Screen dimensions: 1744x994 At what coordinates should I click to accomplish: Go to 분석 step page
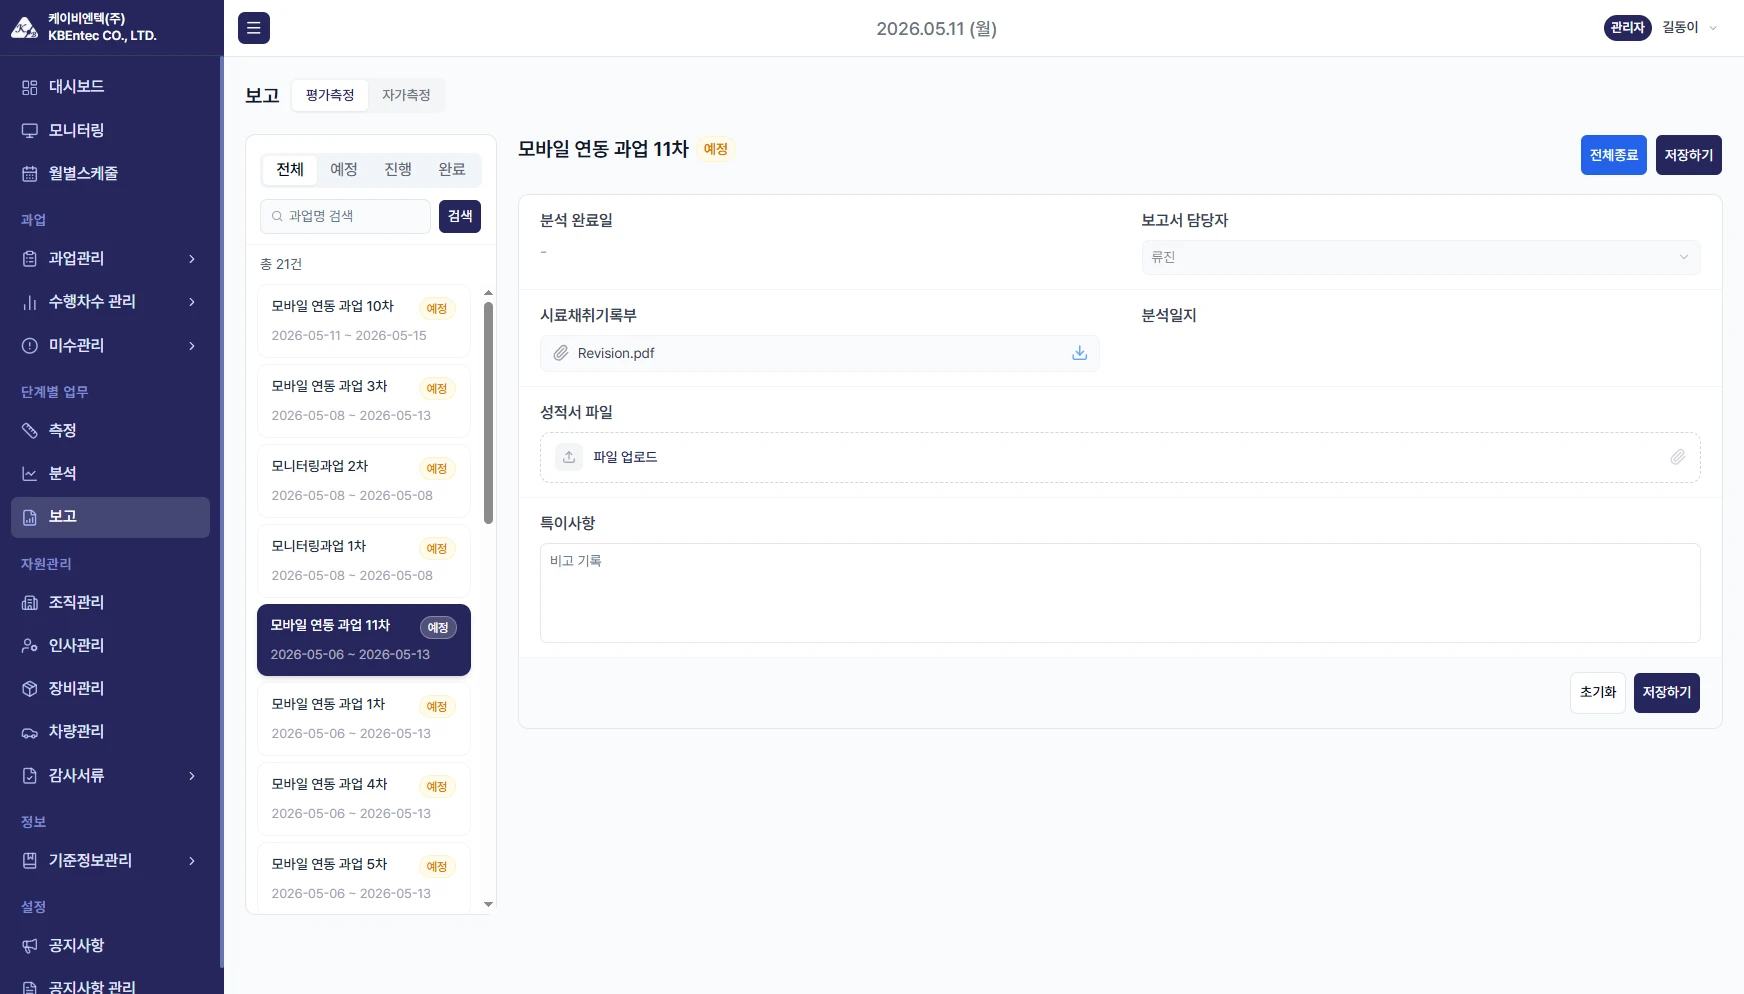pyautogui.click(x=110, y=473)
